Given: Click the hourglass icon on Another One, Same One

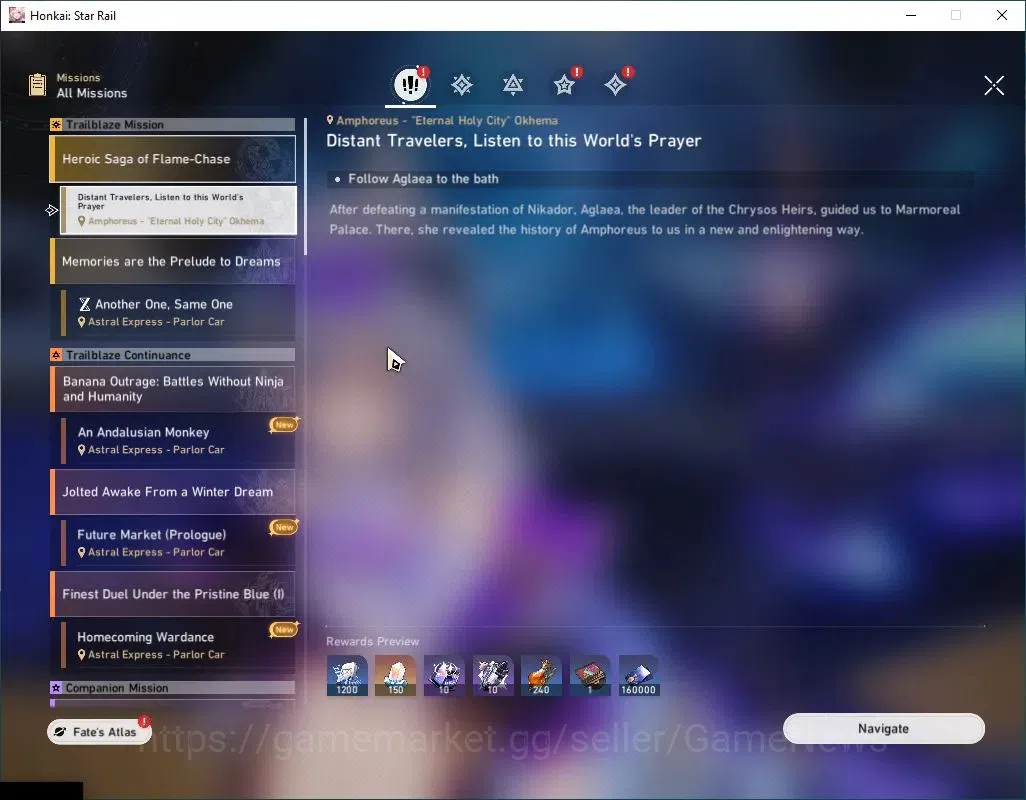Looking at the screenshot, I should pyautogui.click(x=84, y=304).
